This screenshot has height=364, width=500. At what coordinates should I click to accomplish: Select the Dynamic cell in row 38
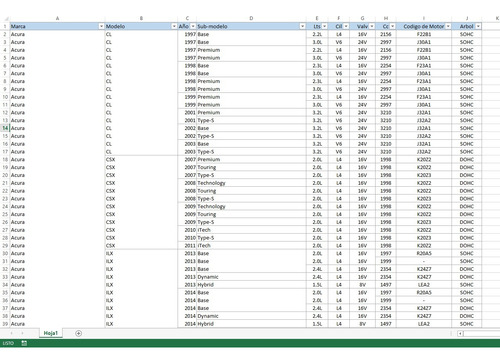[x=251, y=316]
